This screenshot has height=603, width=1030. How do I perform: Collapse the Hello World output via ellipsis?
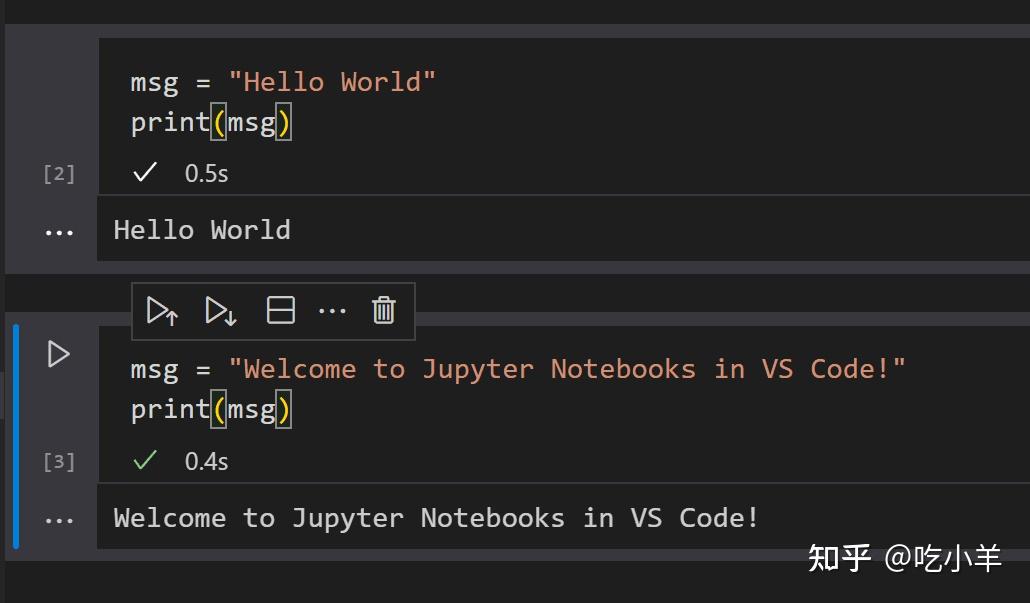(59, 231)
